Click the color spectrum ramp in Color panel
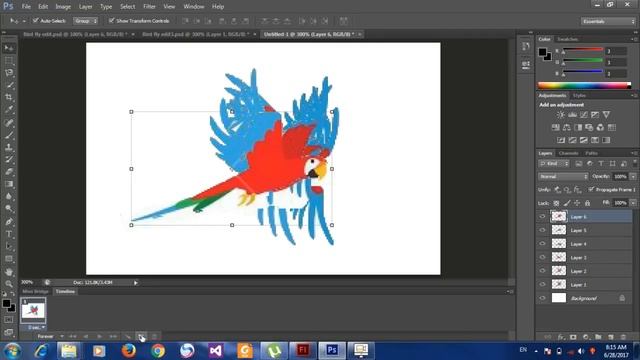Screen dimensions: 640x360 click(x=584, y=85)
